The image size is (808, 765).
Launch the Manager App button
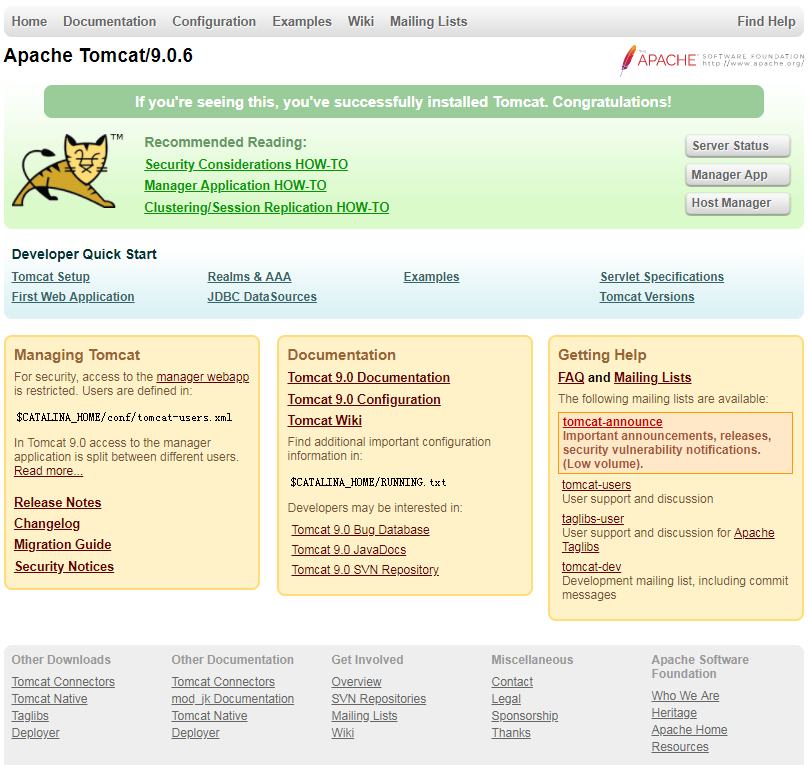point(737,175)
